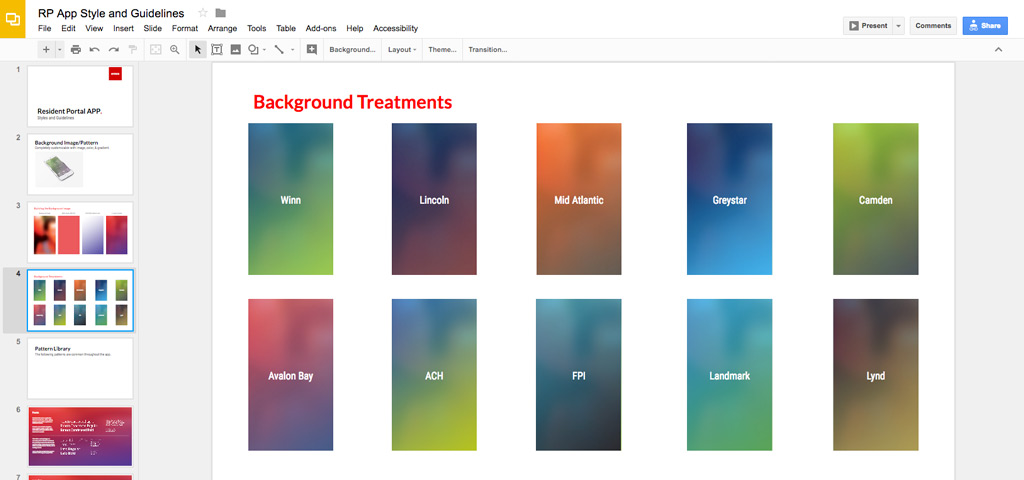Open the Tools menu

257,29
